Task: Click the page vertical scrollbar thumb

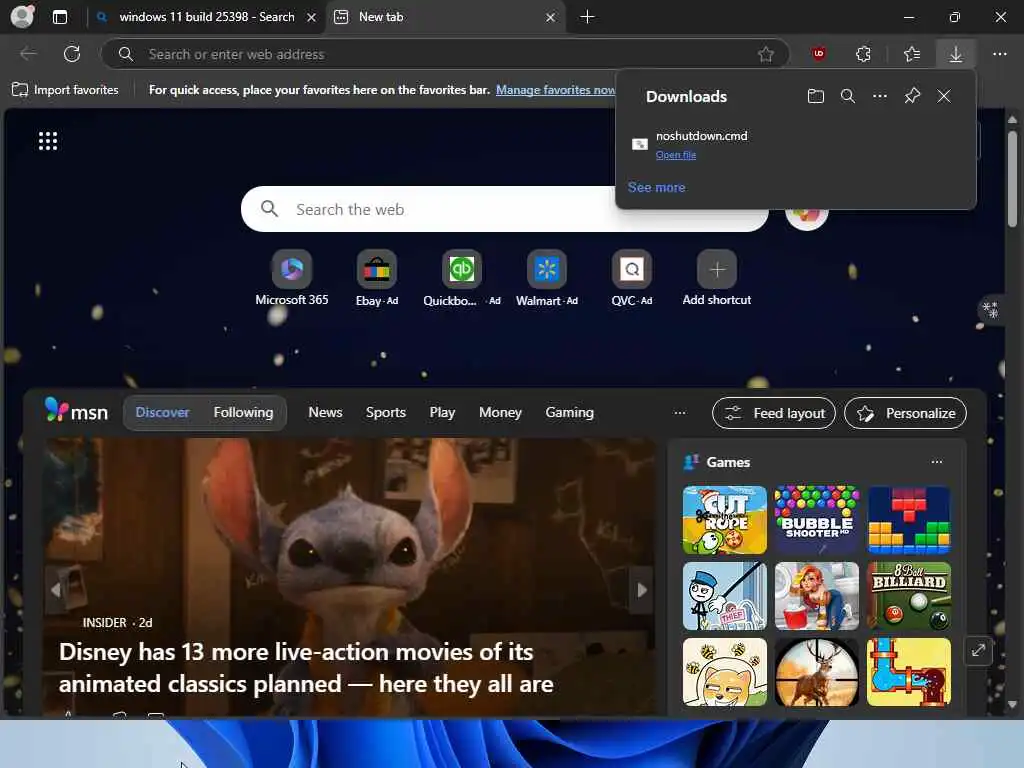Action: (x=1012, y=179)
